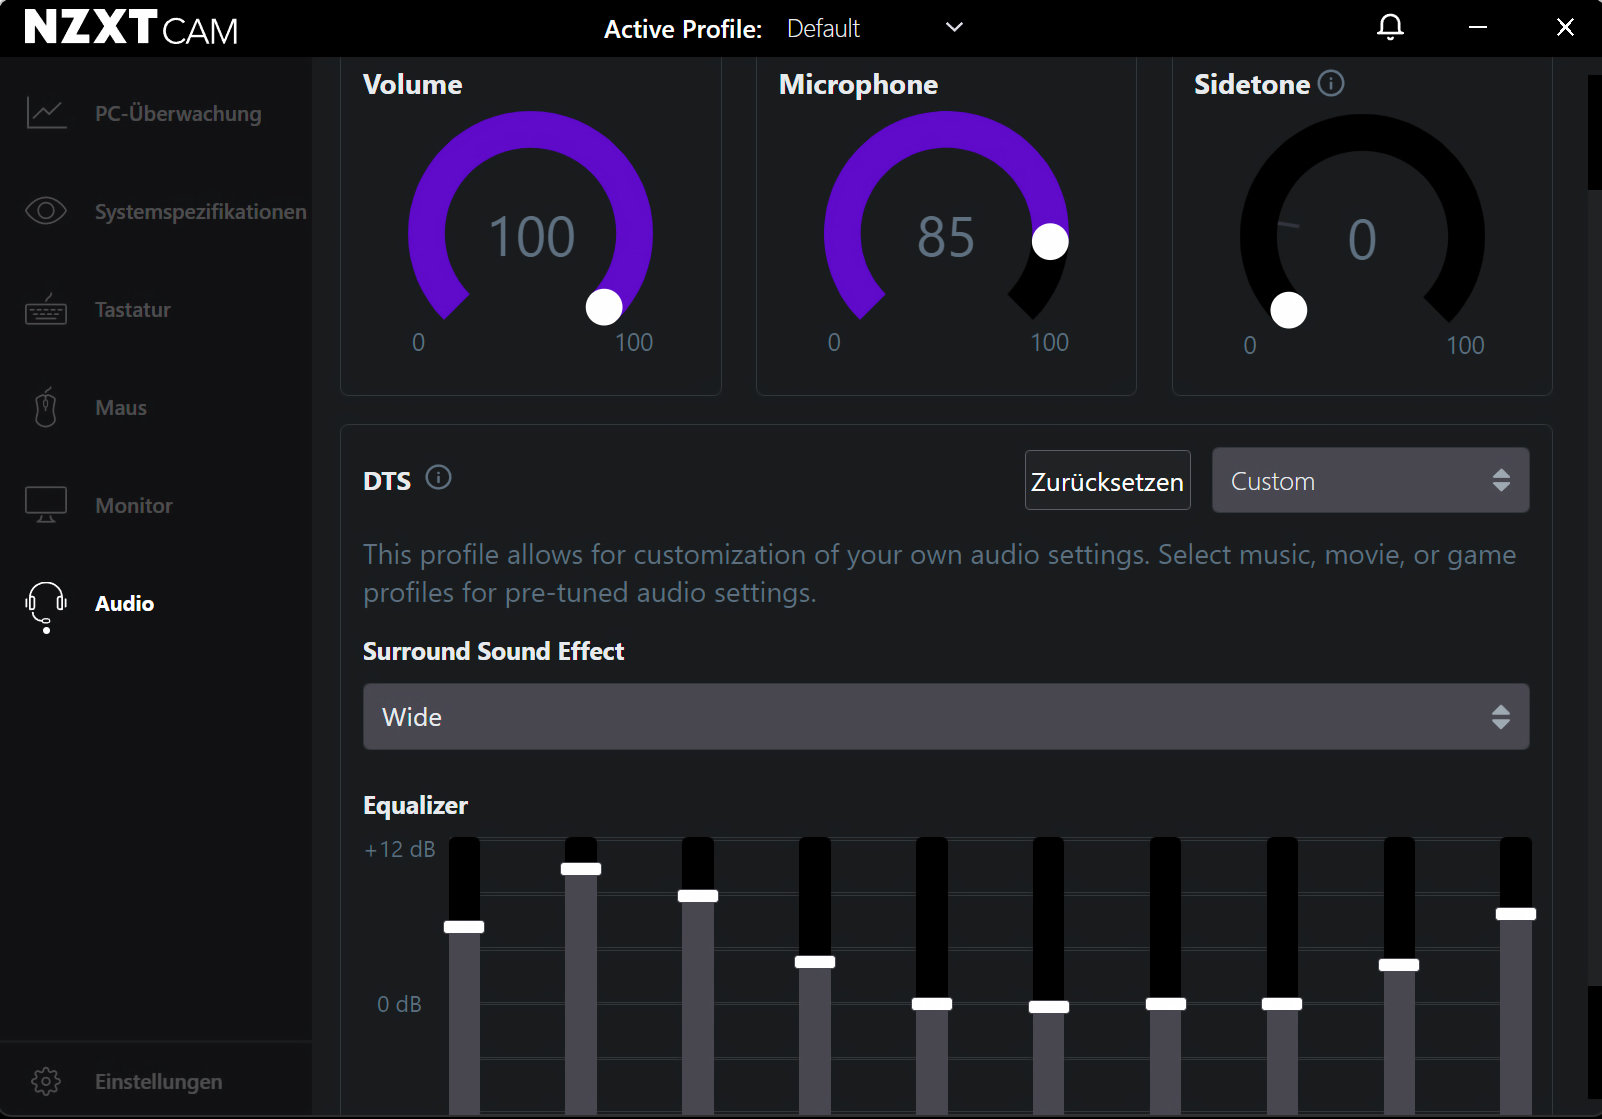Click the first equalizer band handle
Viewport: 1602px width, 1119px height.
(x=464, y=927)
